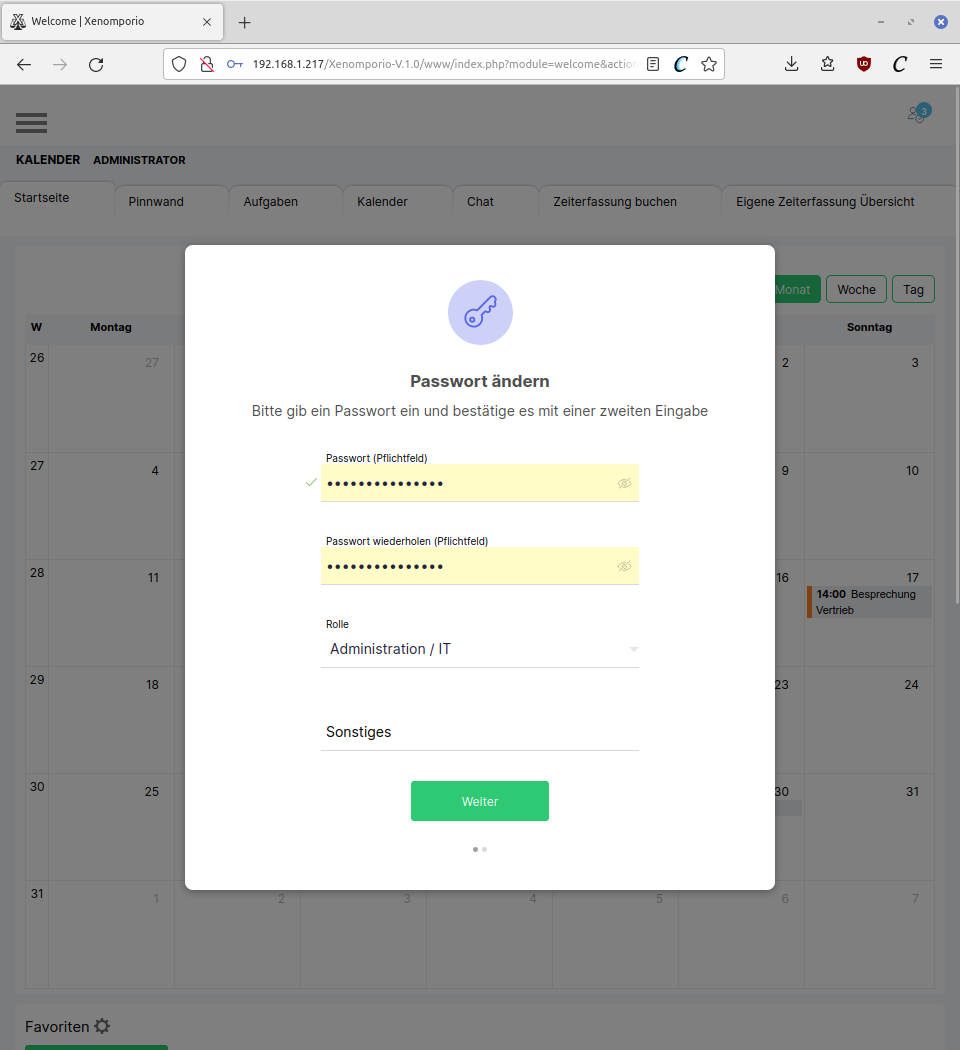
Task: Open the 14:00 Besprechung Vertrieb event
Action: click(869, 602)
